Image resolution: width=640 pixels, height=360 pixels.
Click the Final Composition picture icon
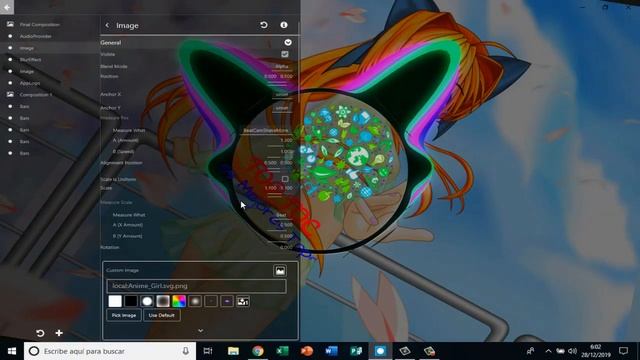(10, 24)
